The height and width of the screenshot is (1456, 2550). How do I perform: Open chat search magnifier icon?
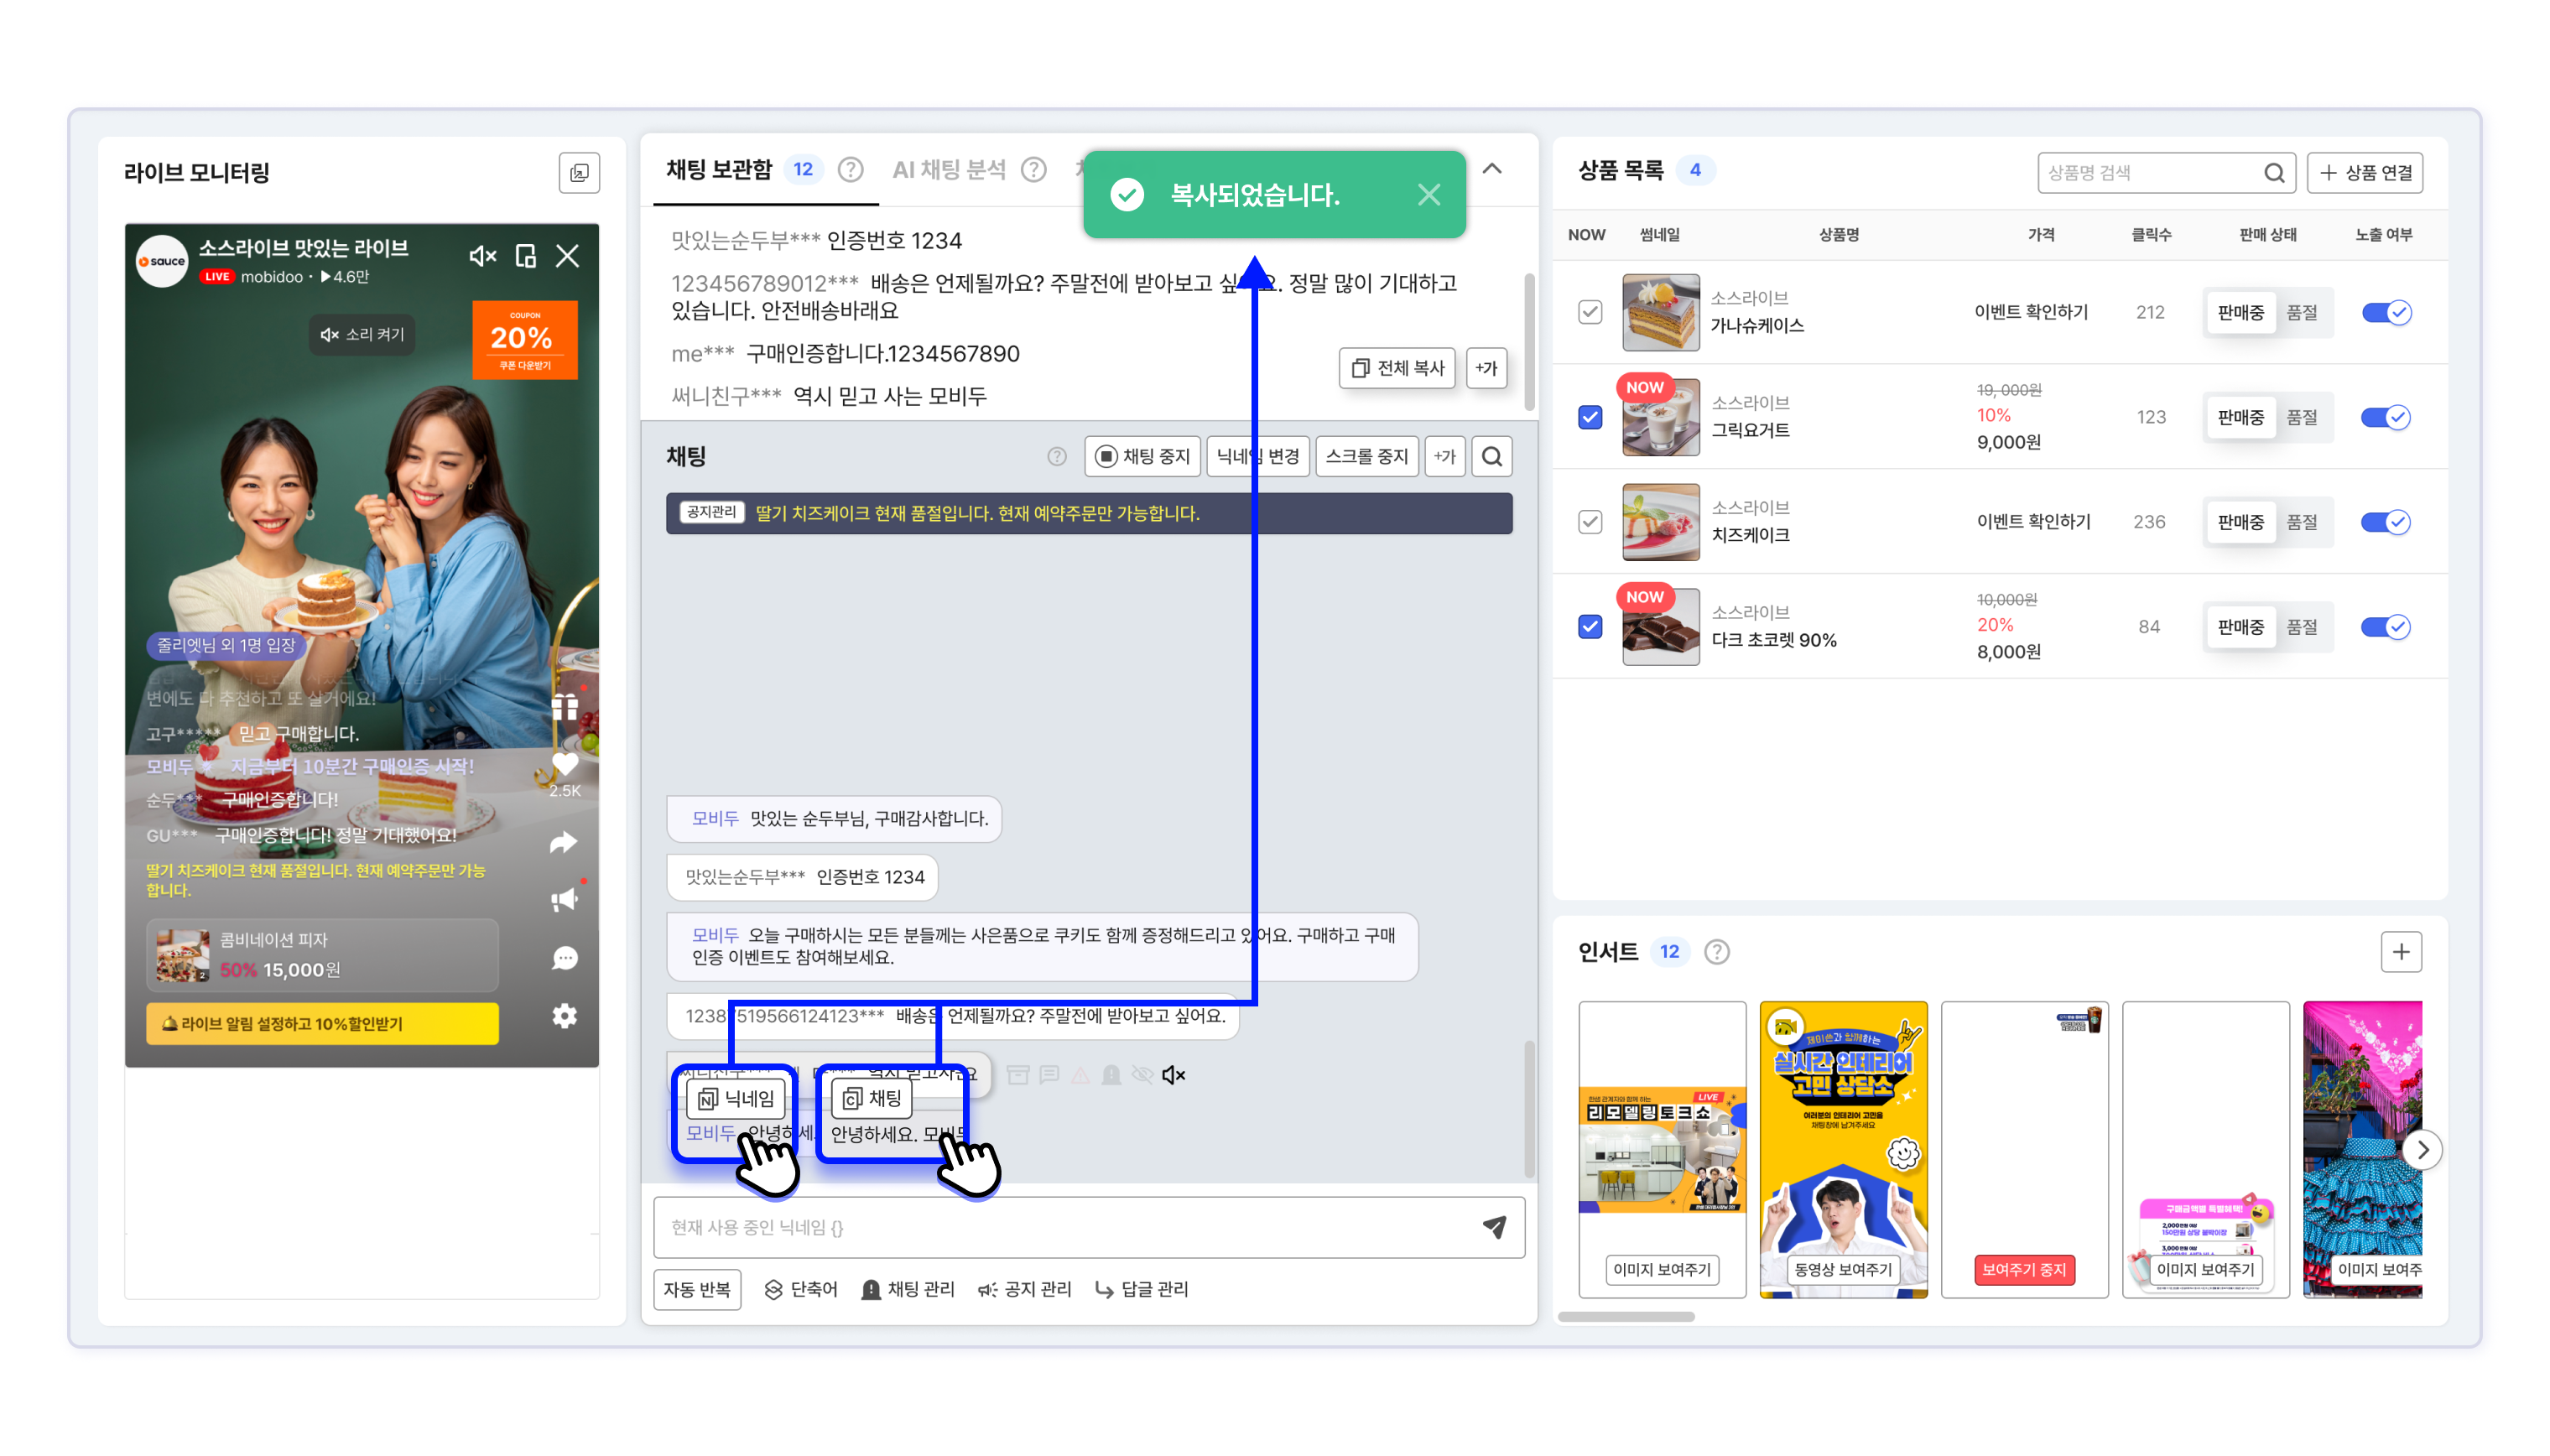point(1491,457)
